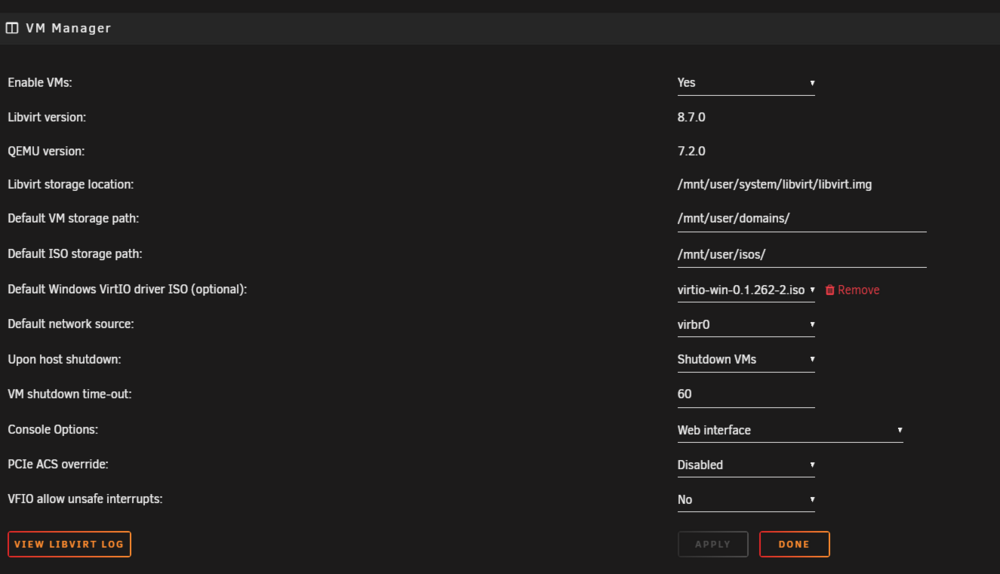Image resolution: width=1000 pixels, height=574 pixels.
Task: Click the View Libvirt Log button
Action: click(x=70, y=544)
